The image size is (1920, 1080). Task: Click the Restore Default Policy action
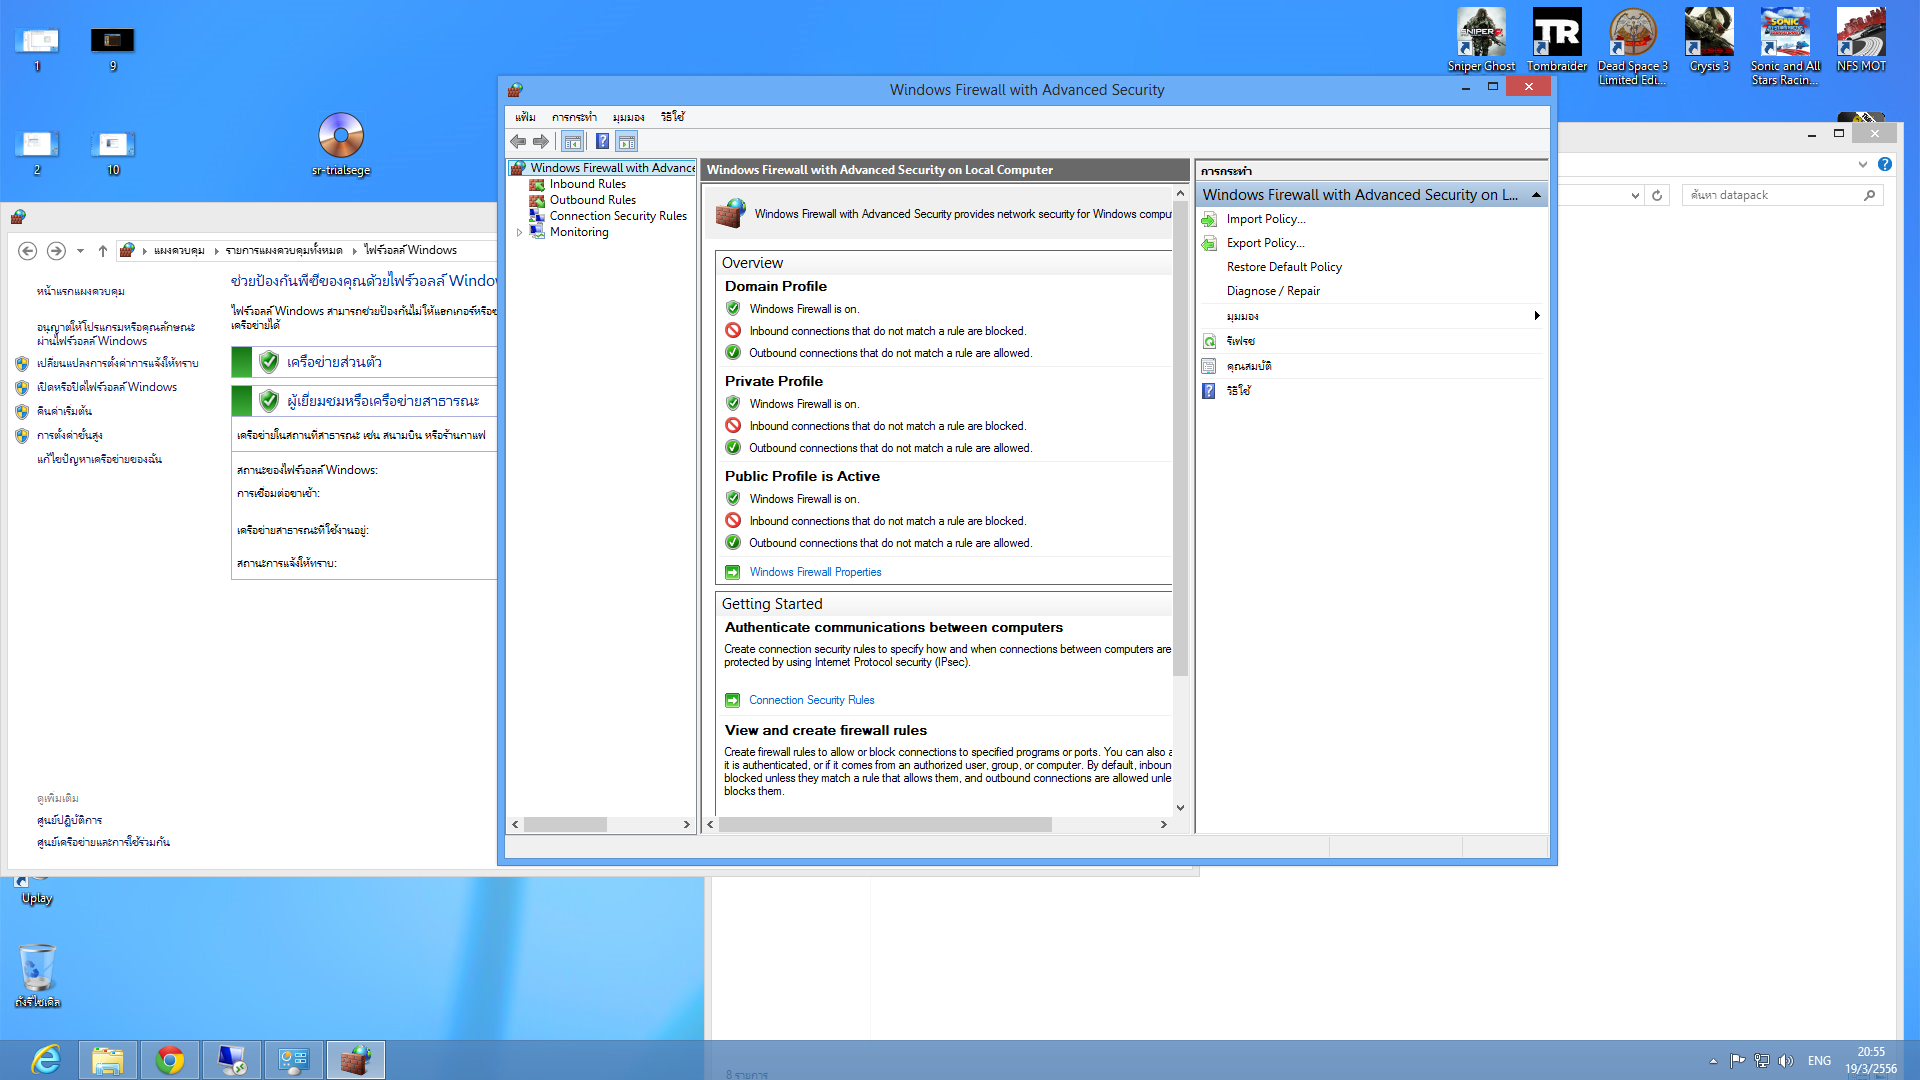pyautogui.click(x=1284, y=267)
